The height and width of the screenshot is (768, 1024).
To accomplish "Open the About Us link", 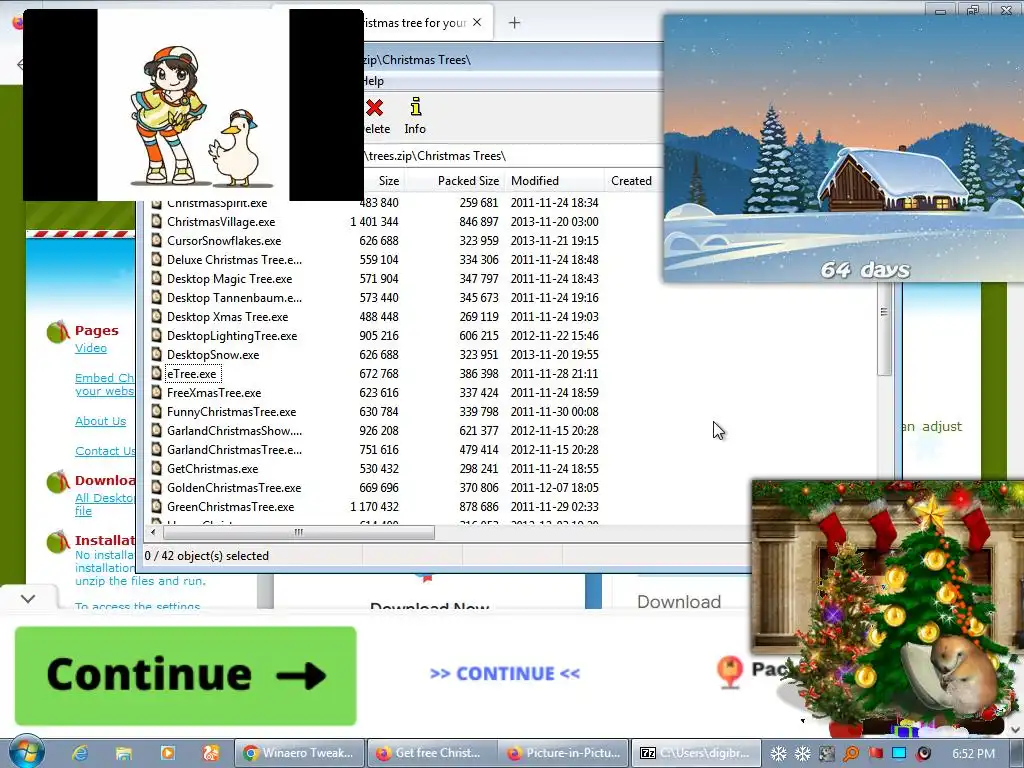I will coord(101,421).
